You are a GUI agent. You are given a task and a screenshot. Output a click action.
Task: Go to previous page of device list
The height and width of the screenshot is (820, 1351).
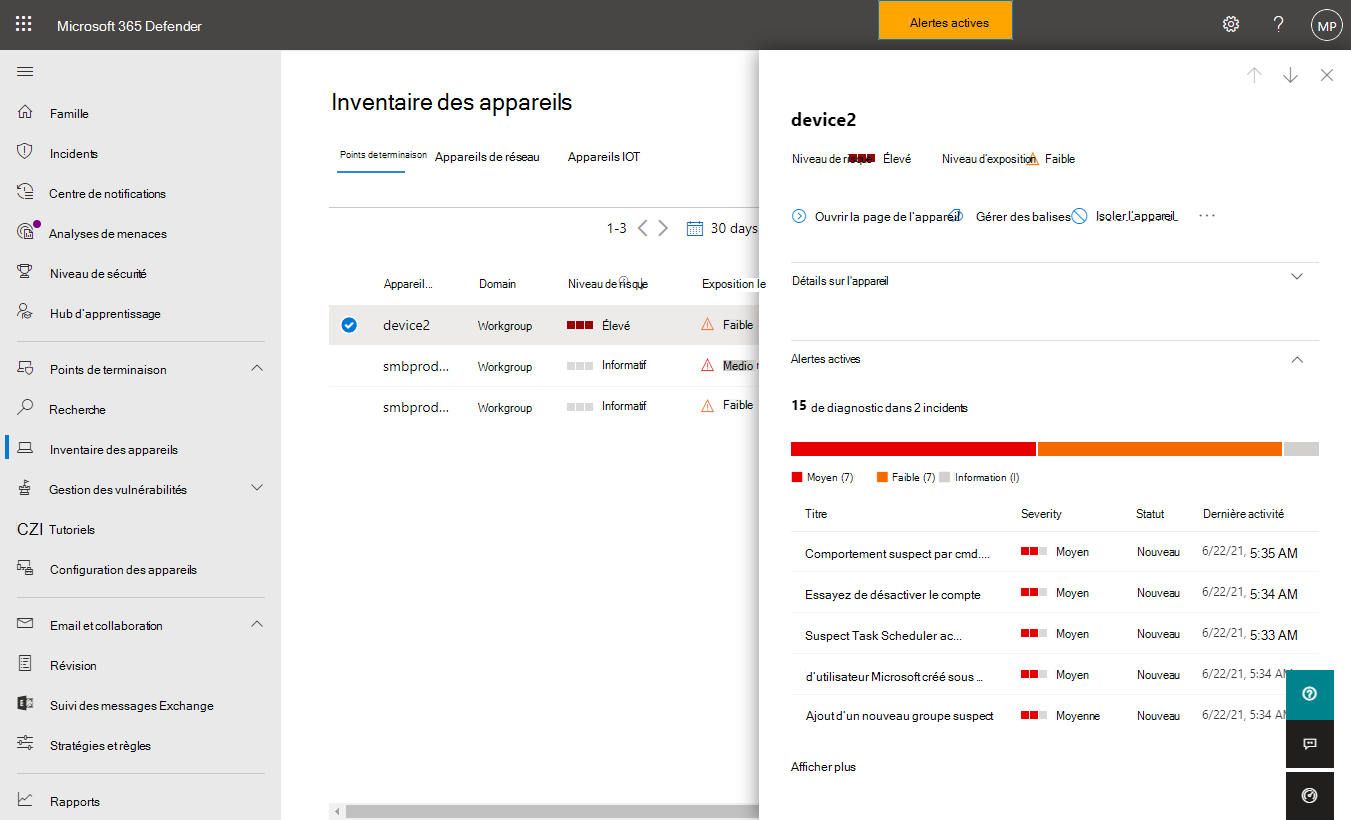(643, 228)
